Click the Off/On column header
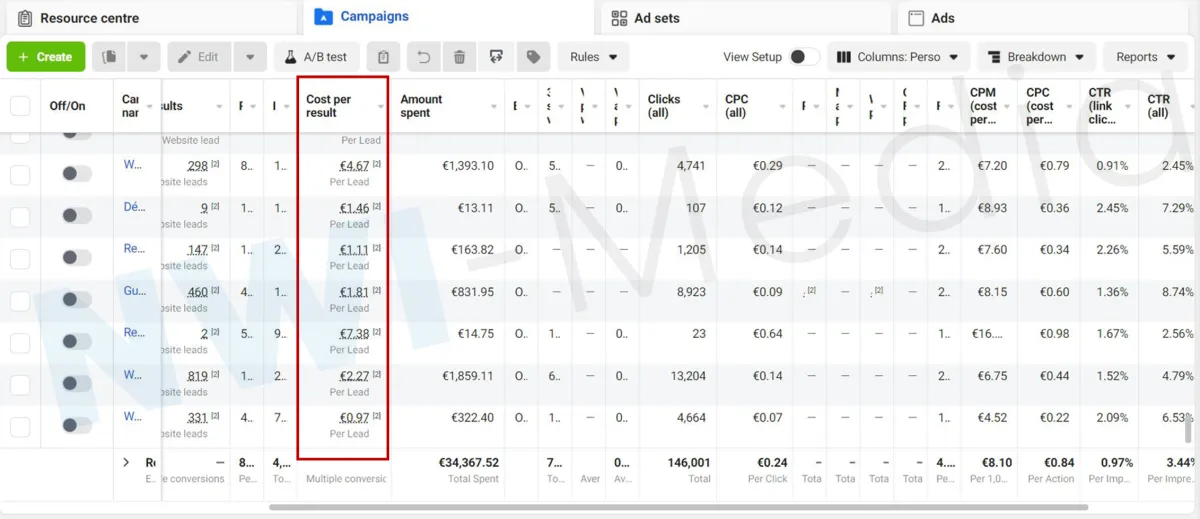Image resolution: width=1200 pixels, height=519 pixels. pos(68,106)
